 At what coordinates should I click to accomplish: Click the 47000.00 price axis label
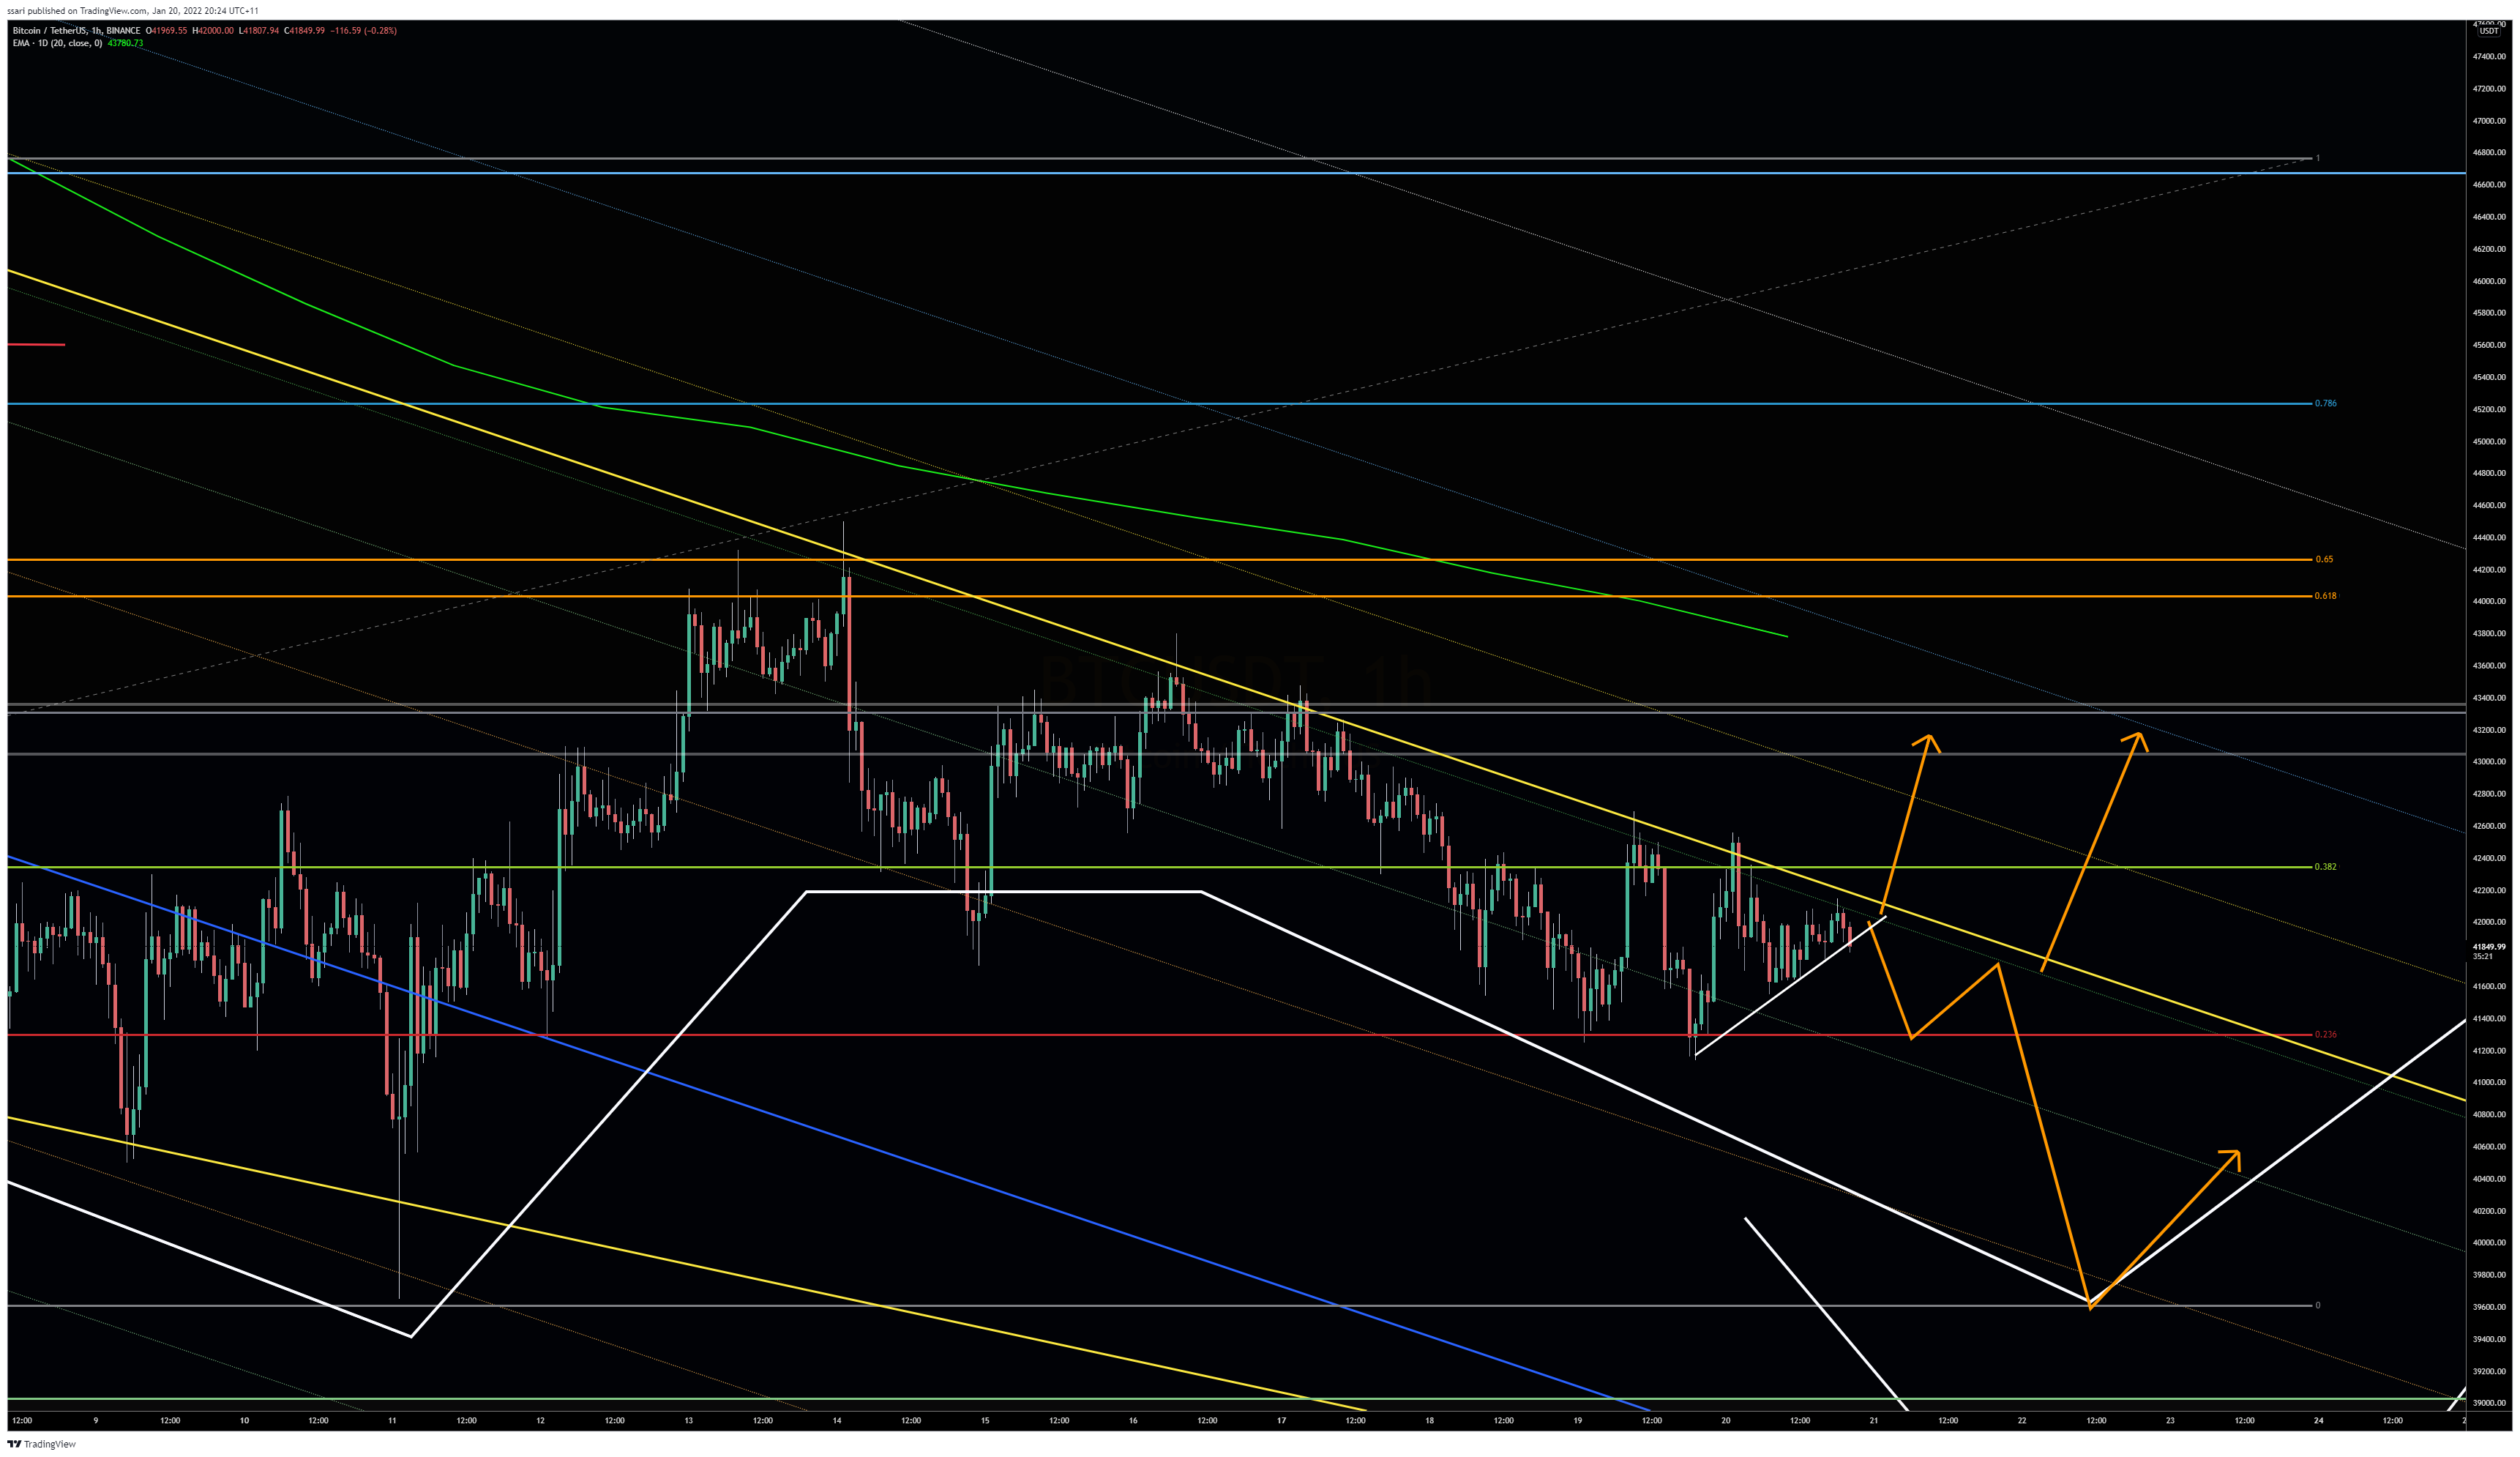click(x=2489, y=121)
